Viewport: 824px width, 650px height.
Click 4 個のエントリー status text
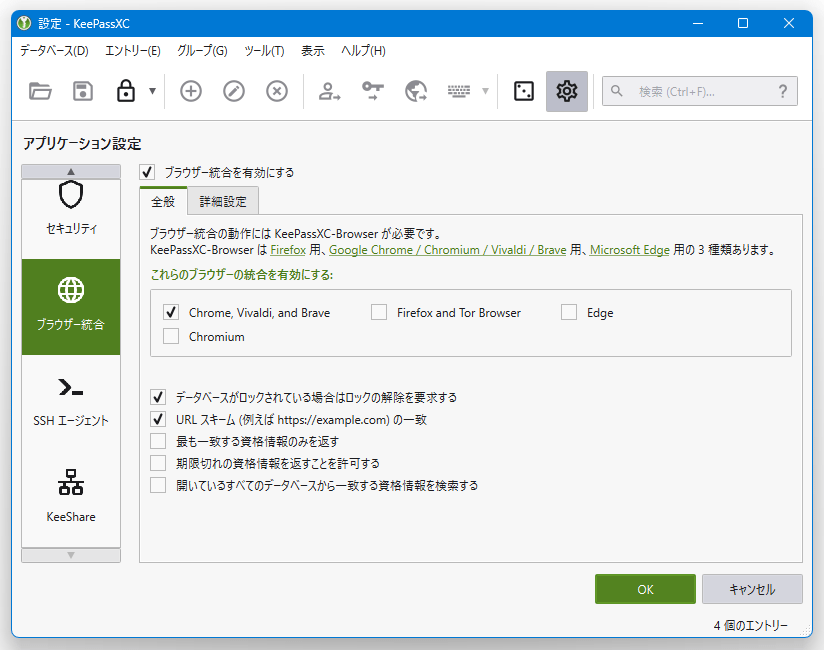pos(750,625)
